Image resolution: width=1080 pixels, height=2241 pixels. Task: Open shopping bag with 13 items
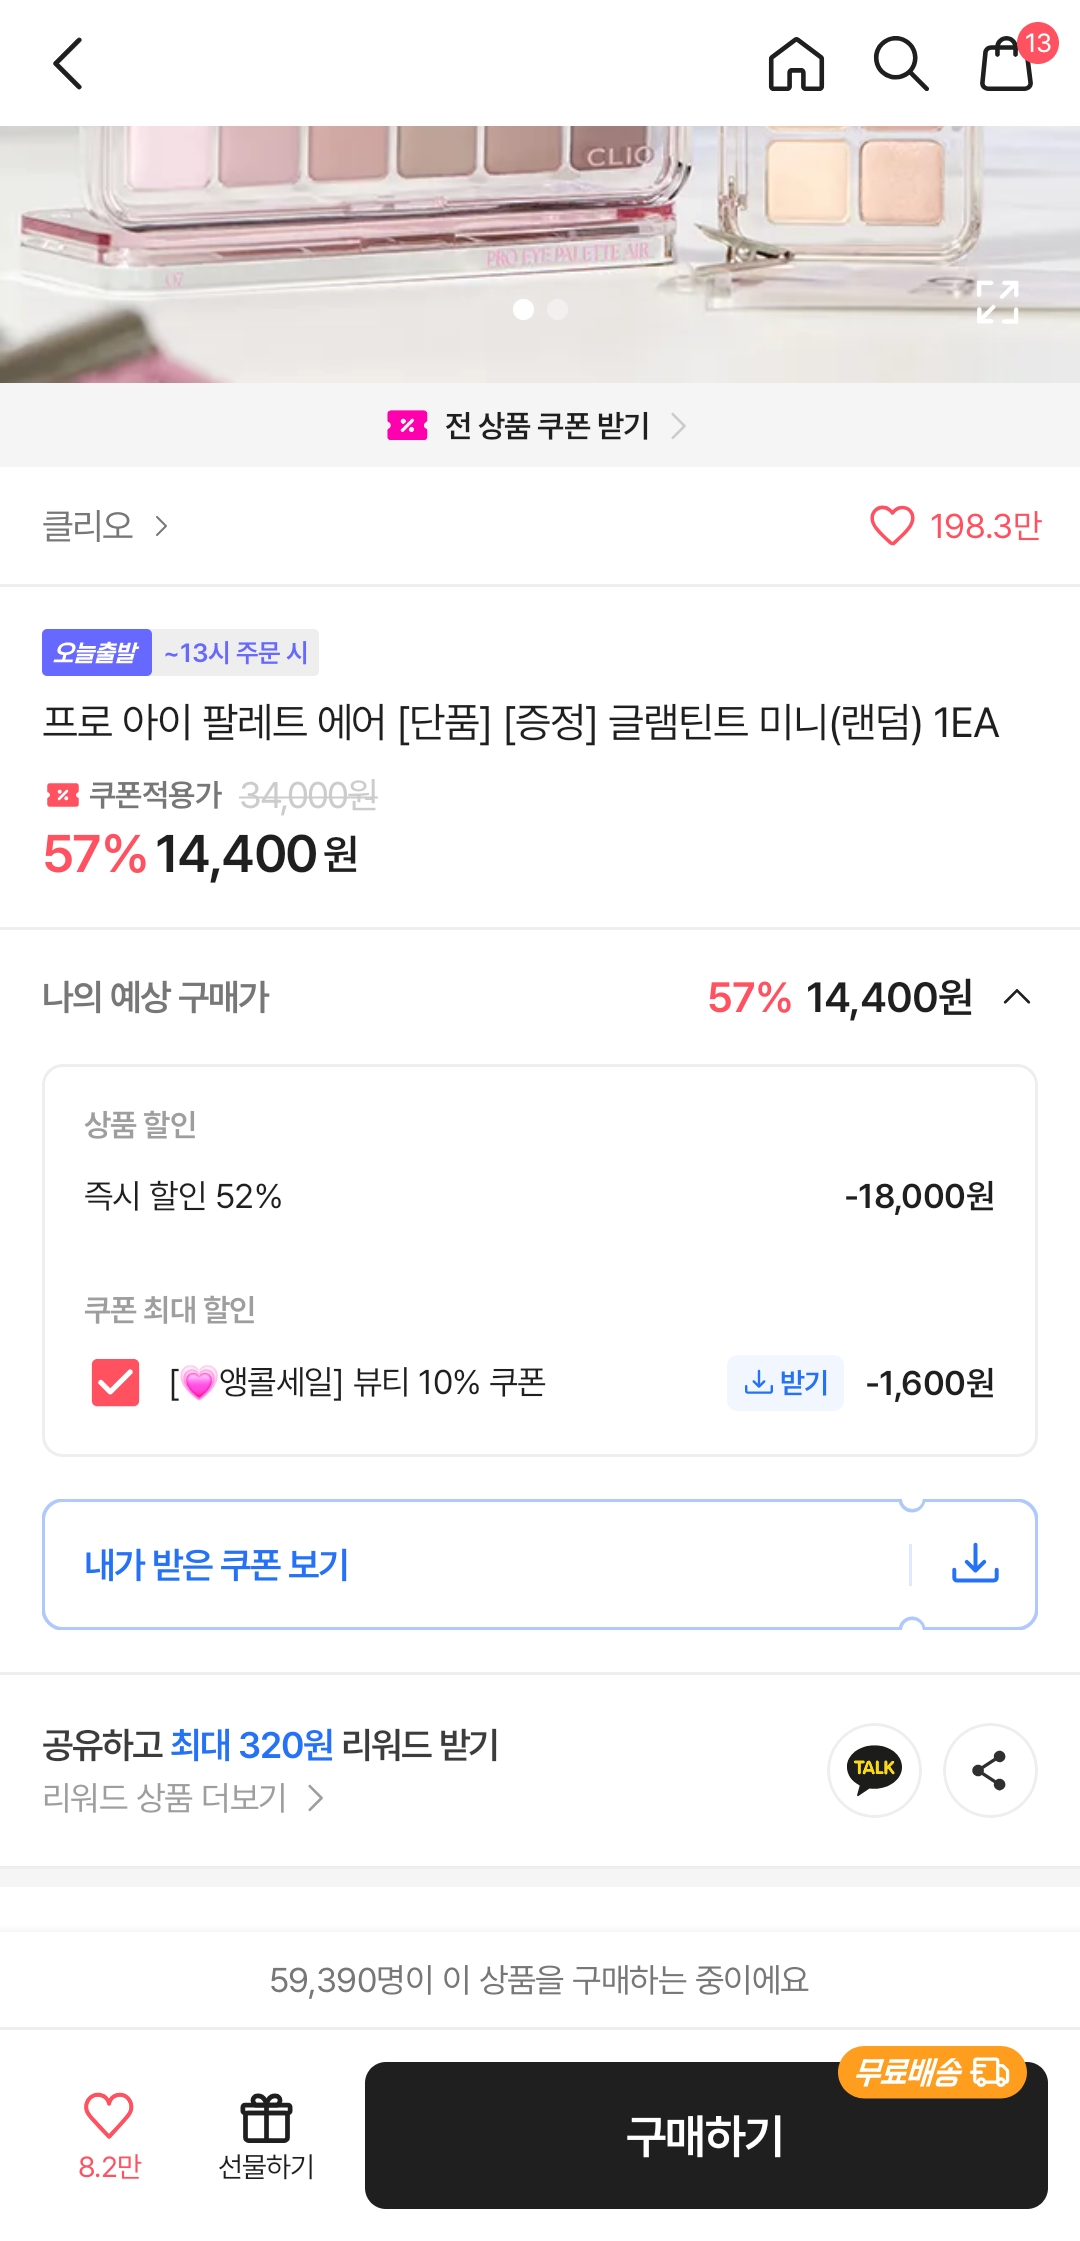pos(1008,64)
